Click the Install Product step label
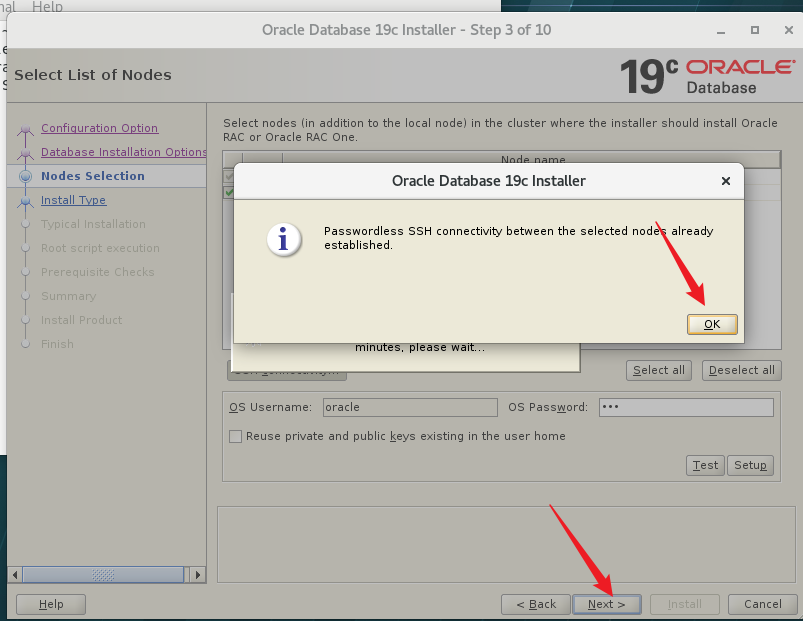The image size is (803, 621). [81, 320]
